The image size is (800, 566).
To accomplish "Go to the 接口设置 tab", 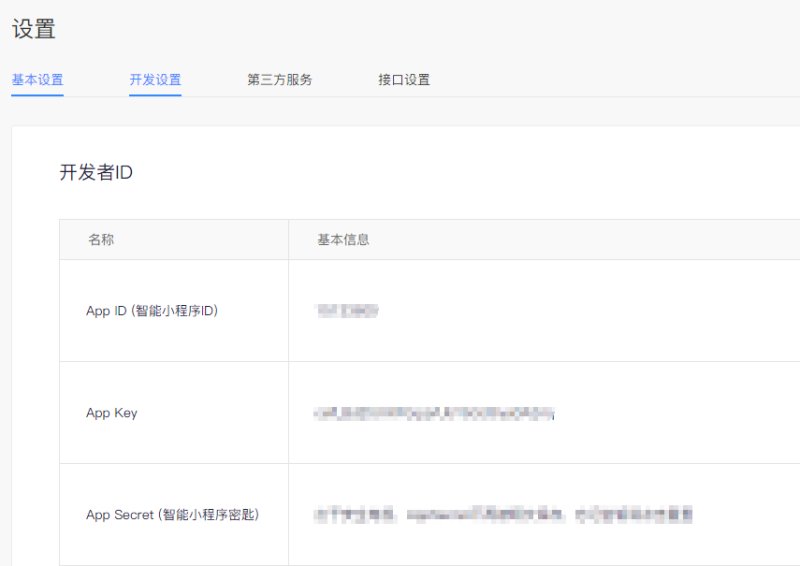I will 404,80.
